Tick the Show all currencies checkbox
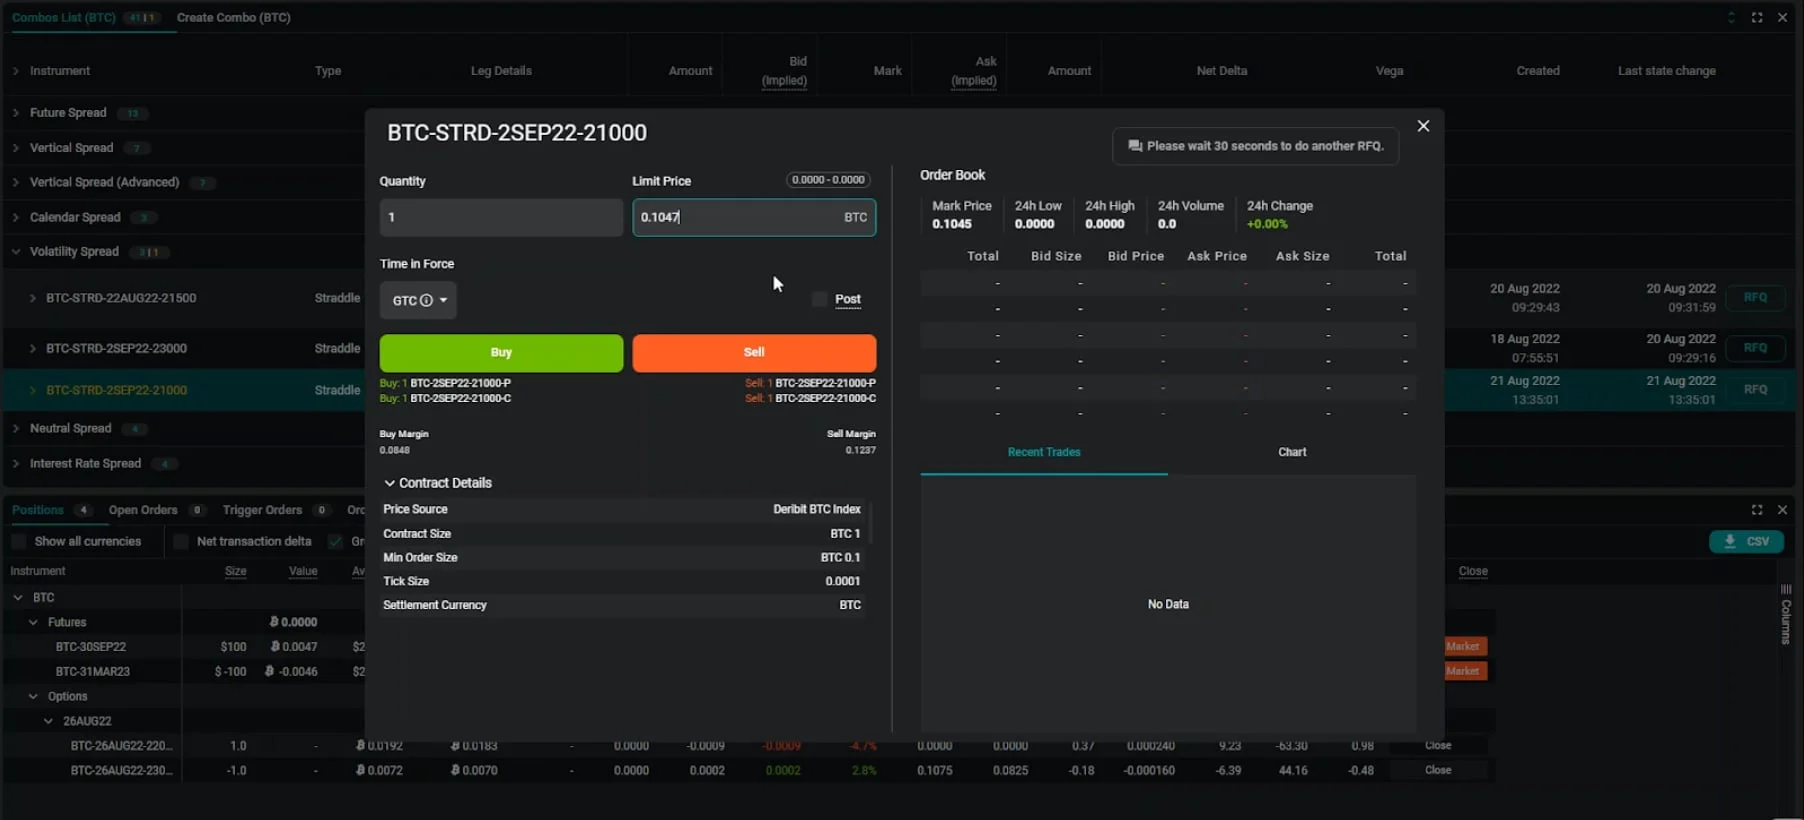Image resolution: width=1804 pixels, height=820 pixels. coord(18,541)
